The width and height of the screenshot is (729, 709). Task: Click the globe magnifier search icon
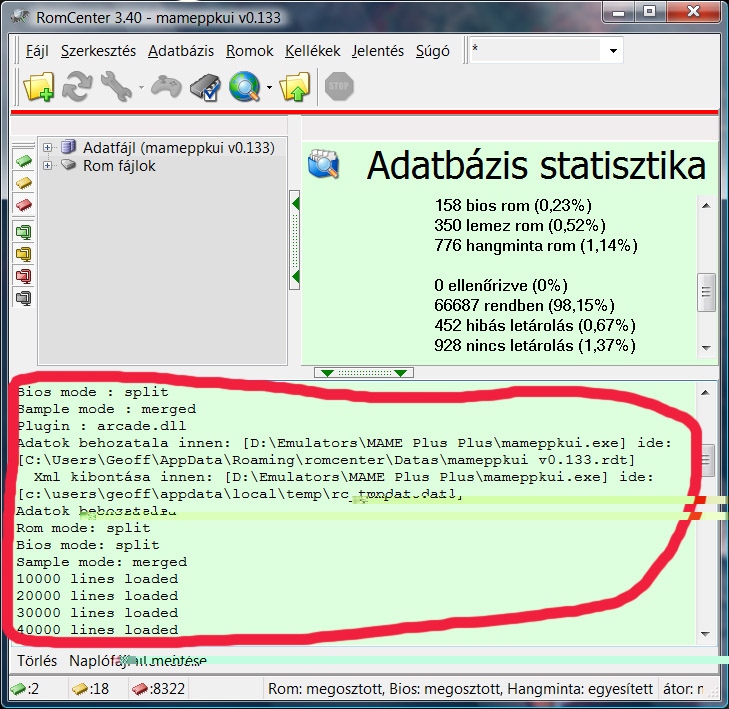(x=245, y=86)
